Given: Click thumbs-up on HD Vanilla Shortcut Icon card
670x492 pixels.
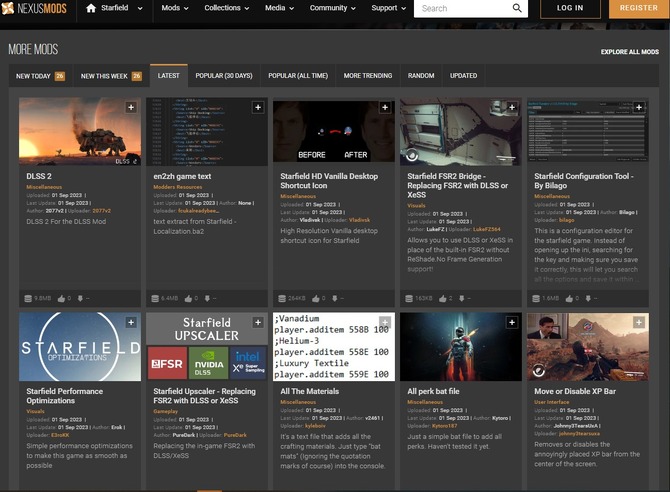Looking at the screenshot, I should coord(316,298).
